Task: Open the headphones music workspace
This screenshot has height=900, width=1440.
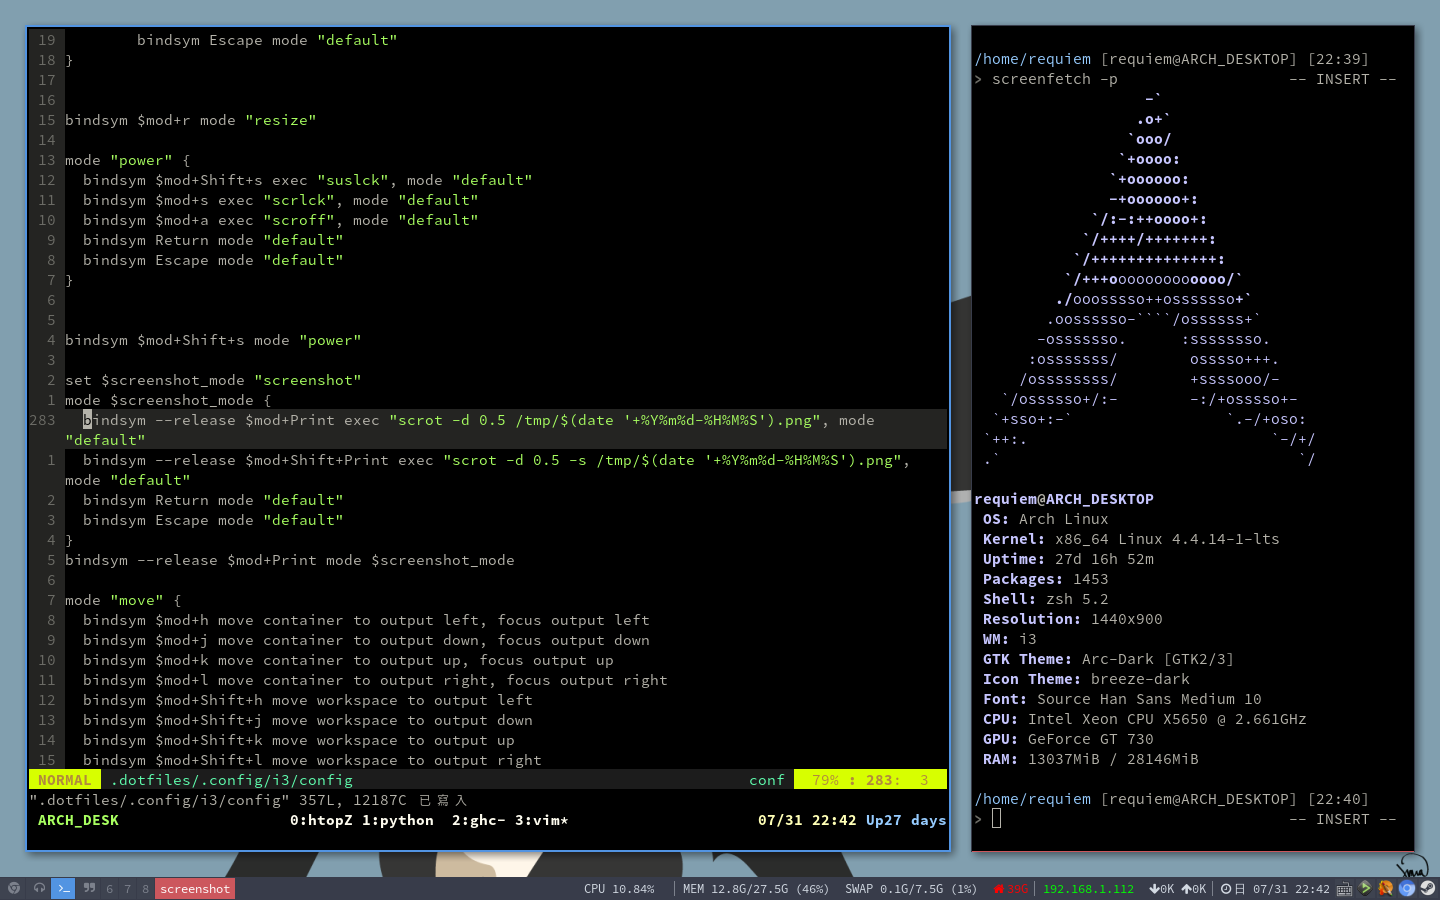Action: pyautogui.click(x=39, y=888)
